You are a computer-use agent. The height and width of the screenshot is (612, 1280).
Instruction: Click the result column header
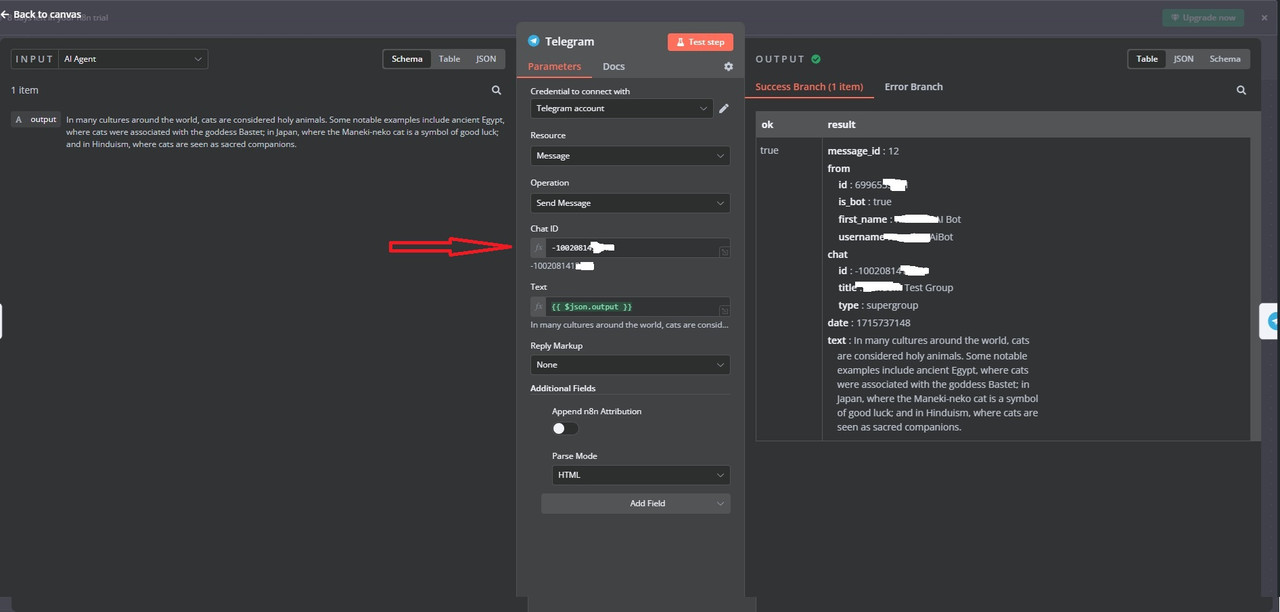click(x=841, y=125)
